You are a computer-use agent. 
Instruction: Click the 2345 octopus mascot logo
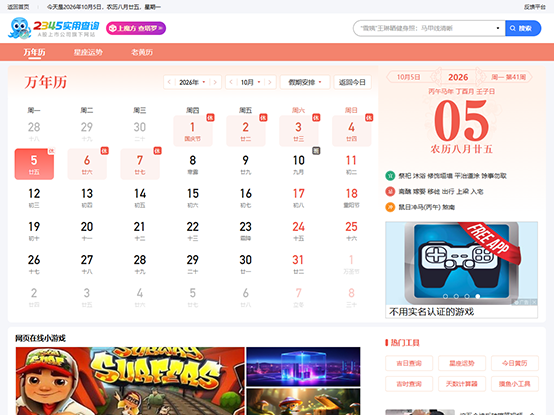tap(20, 28)
